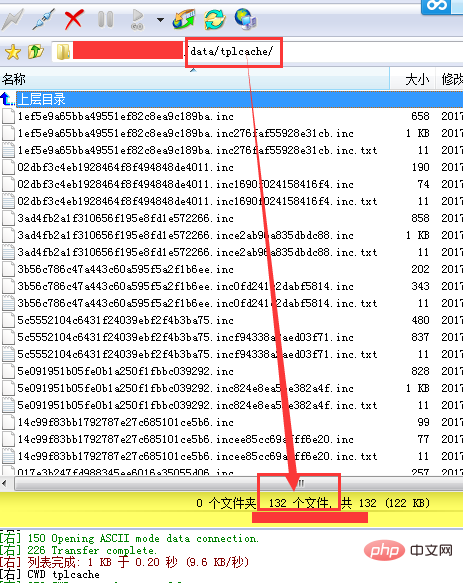463x583 pixels.
Task: Click the yellow star bookmarks icon
Action: click(13, 52)
